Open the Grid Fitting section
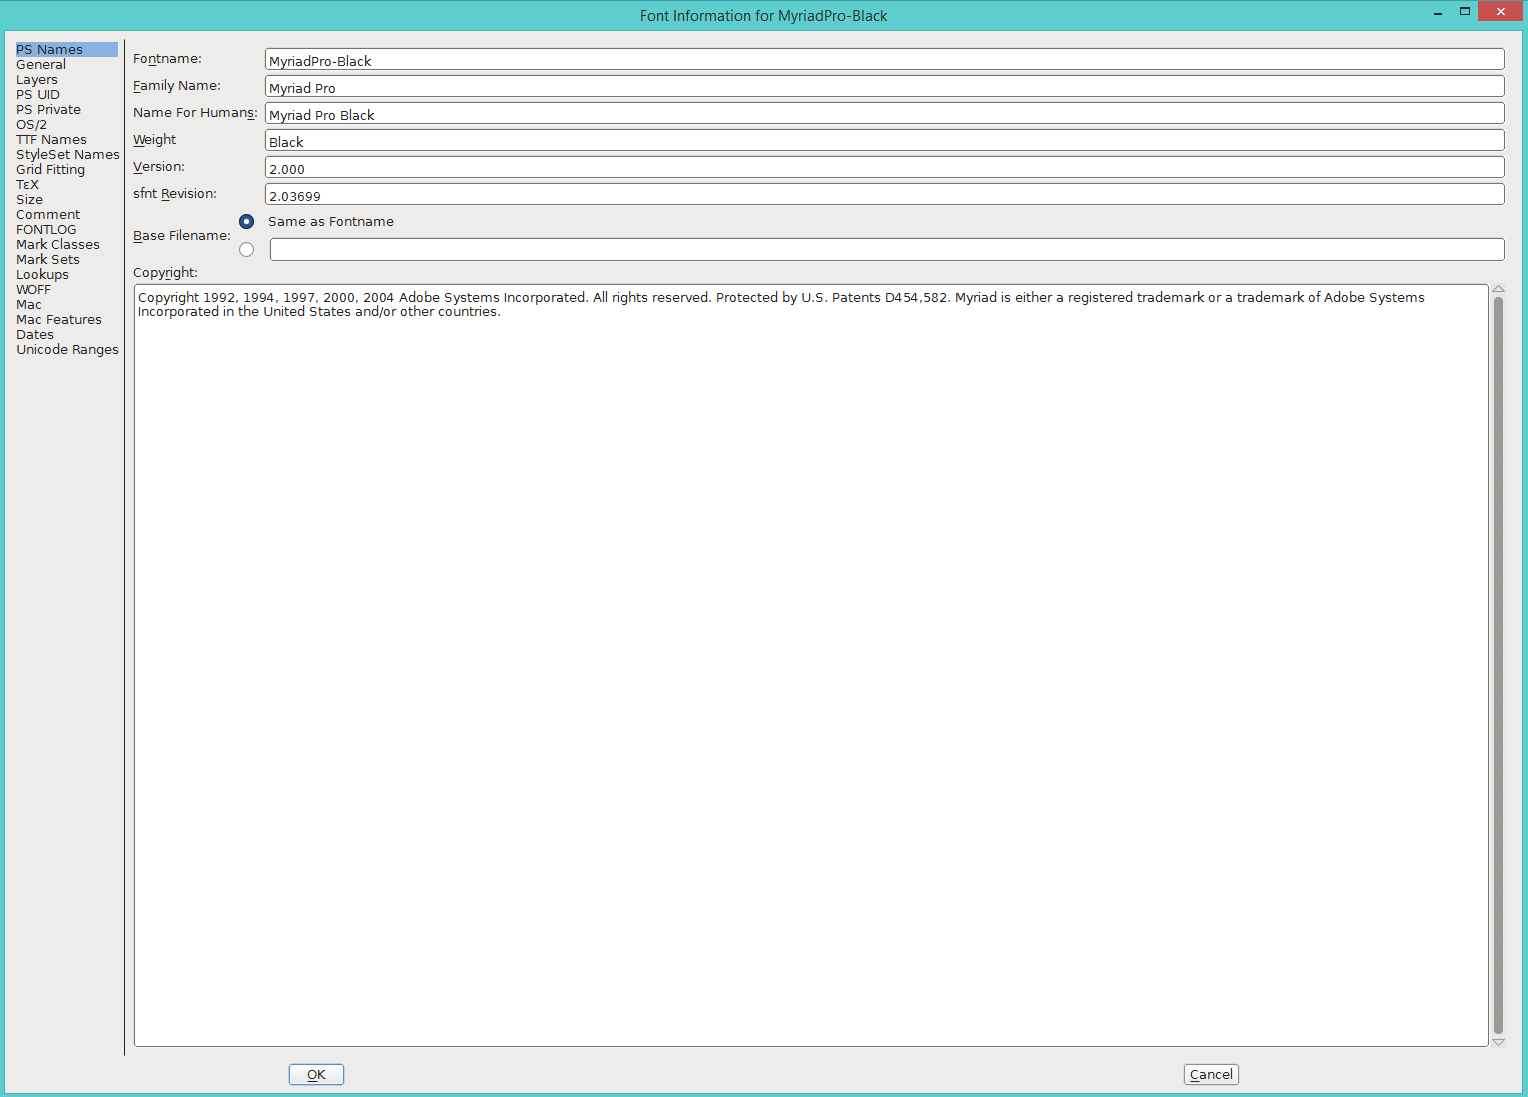Screen dimensions: 1528x1097 [x=50, y=170]
